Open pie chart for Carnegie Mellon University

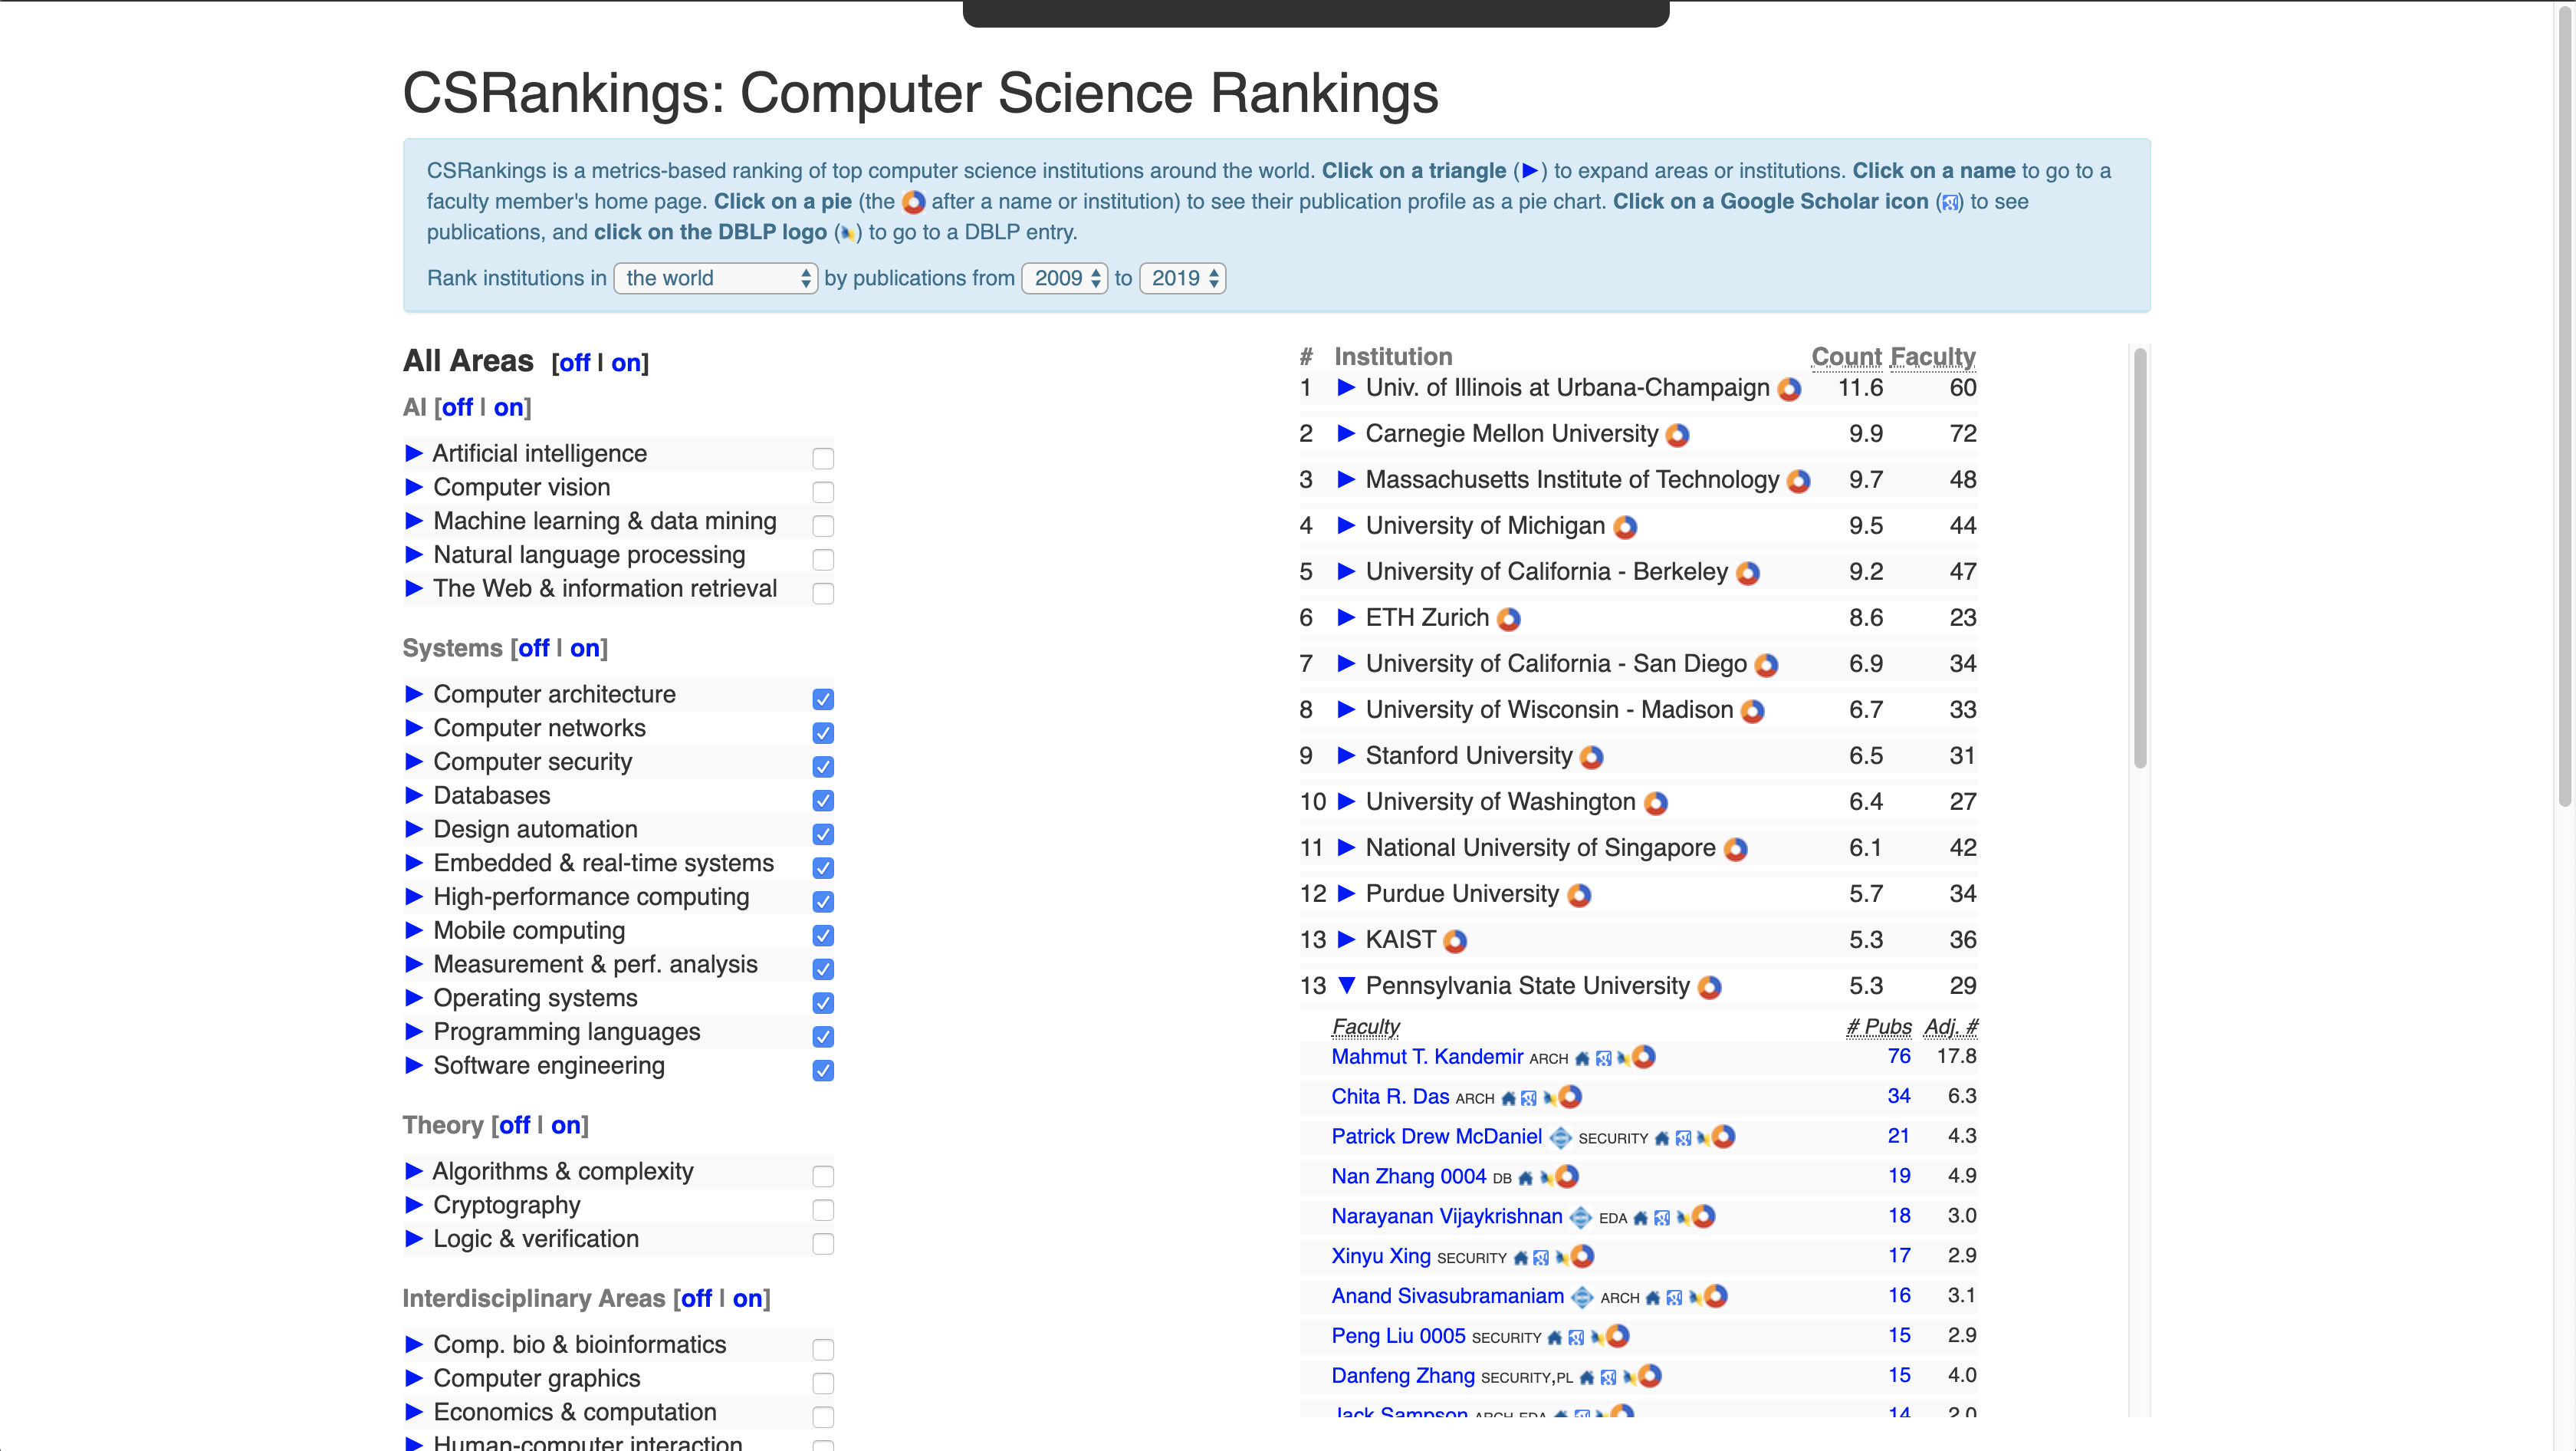[x=1678, y=435]
